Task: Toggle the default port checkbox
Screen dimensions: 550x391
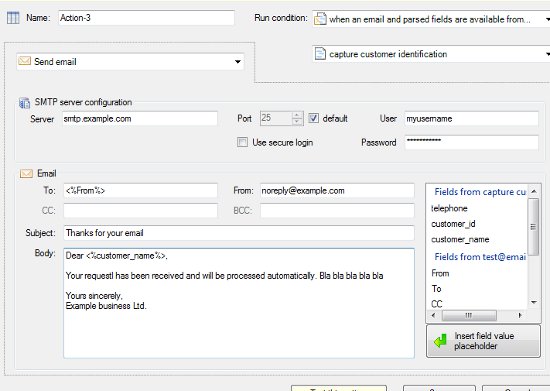Action: [x=313, y=118]
